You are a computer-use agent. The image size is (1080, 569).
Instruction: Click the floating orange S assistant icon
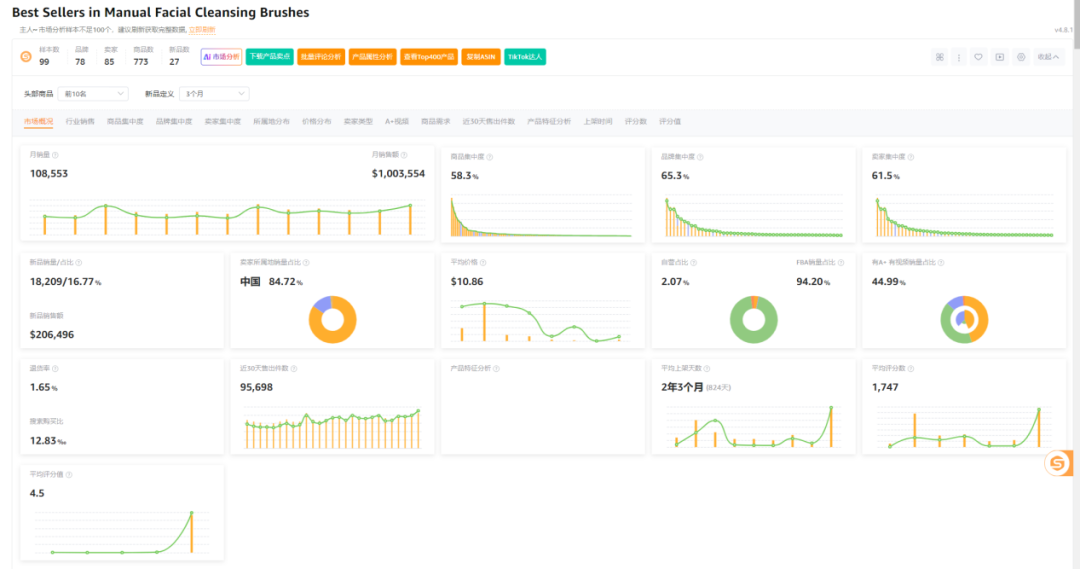(x=1058, y=463)
